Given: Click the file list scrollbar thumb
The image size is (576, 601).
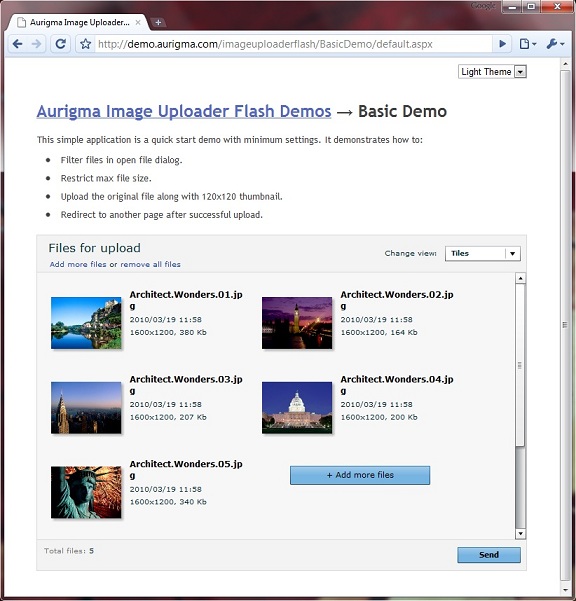Looking at the screenshot, I should (x=520, y=365).
